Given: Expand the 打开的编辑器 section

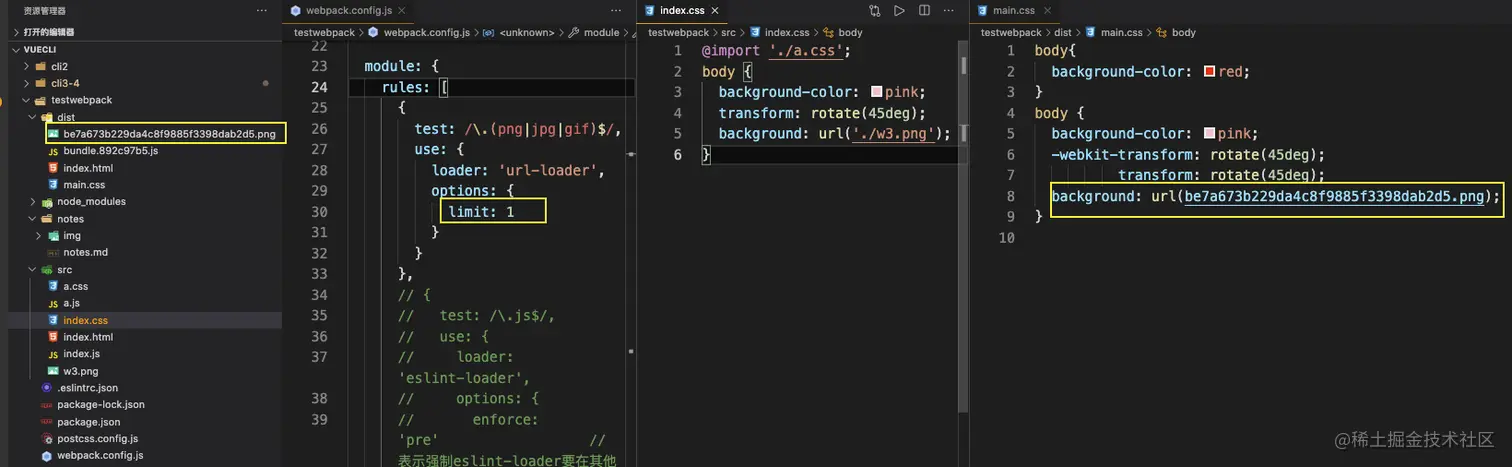Looking at the screenshot, I should (x=16, y=32).
